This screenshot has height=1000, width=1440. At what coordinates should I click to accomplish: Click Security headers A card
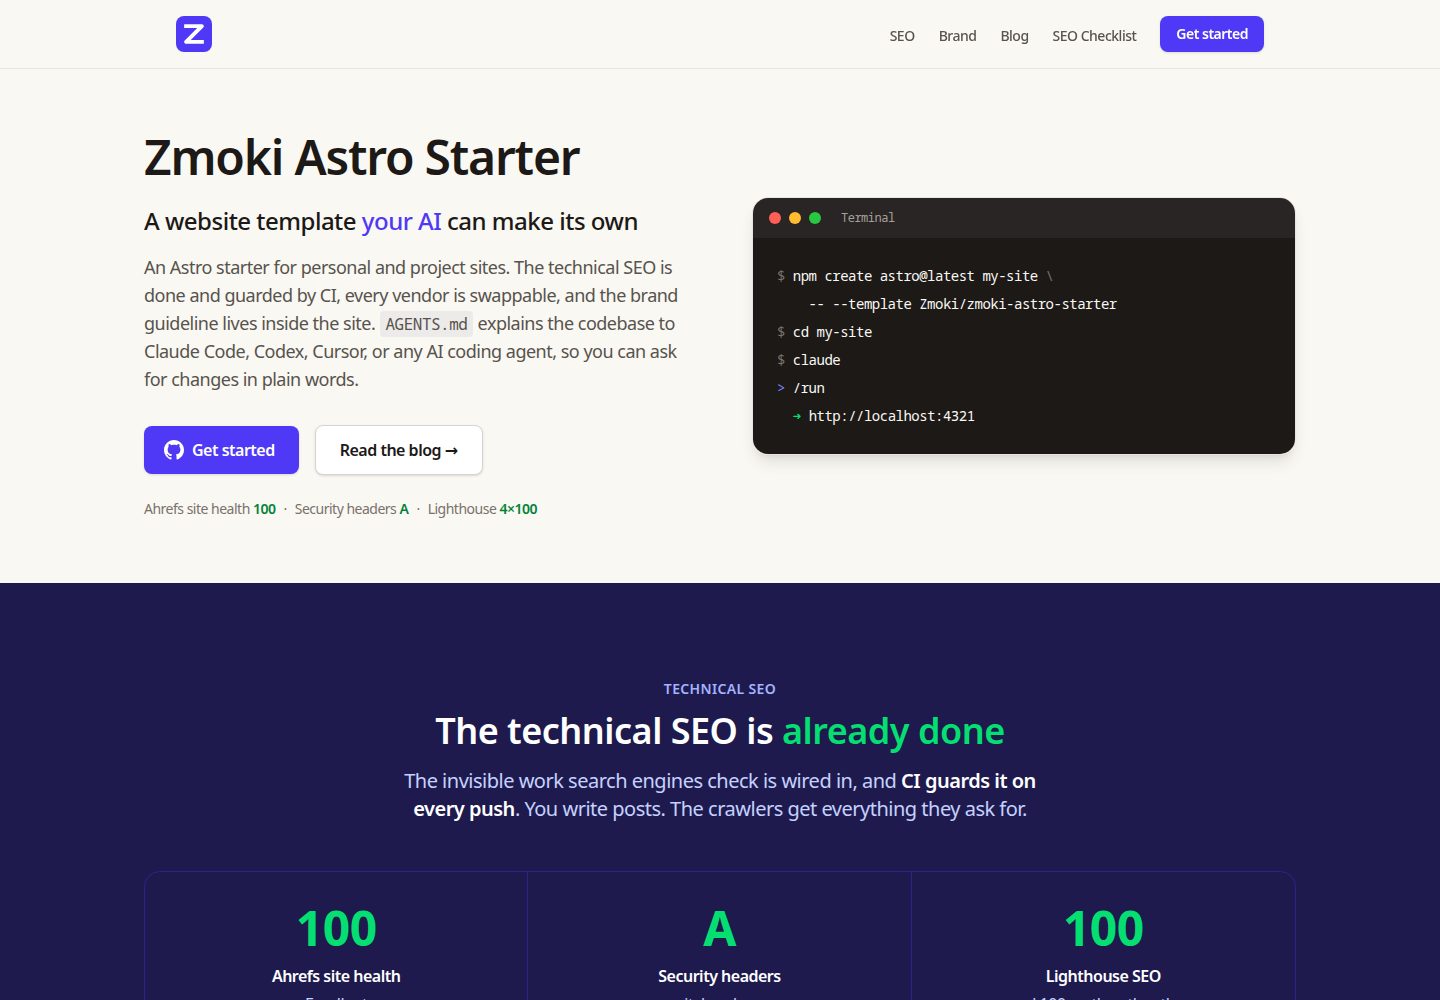click(720, 936)
